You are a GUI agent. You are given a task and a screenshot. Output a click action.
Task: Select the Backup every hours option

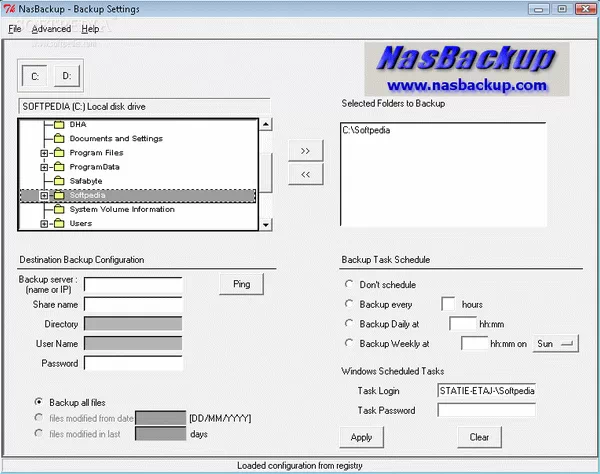coord(349,304)
